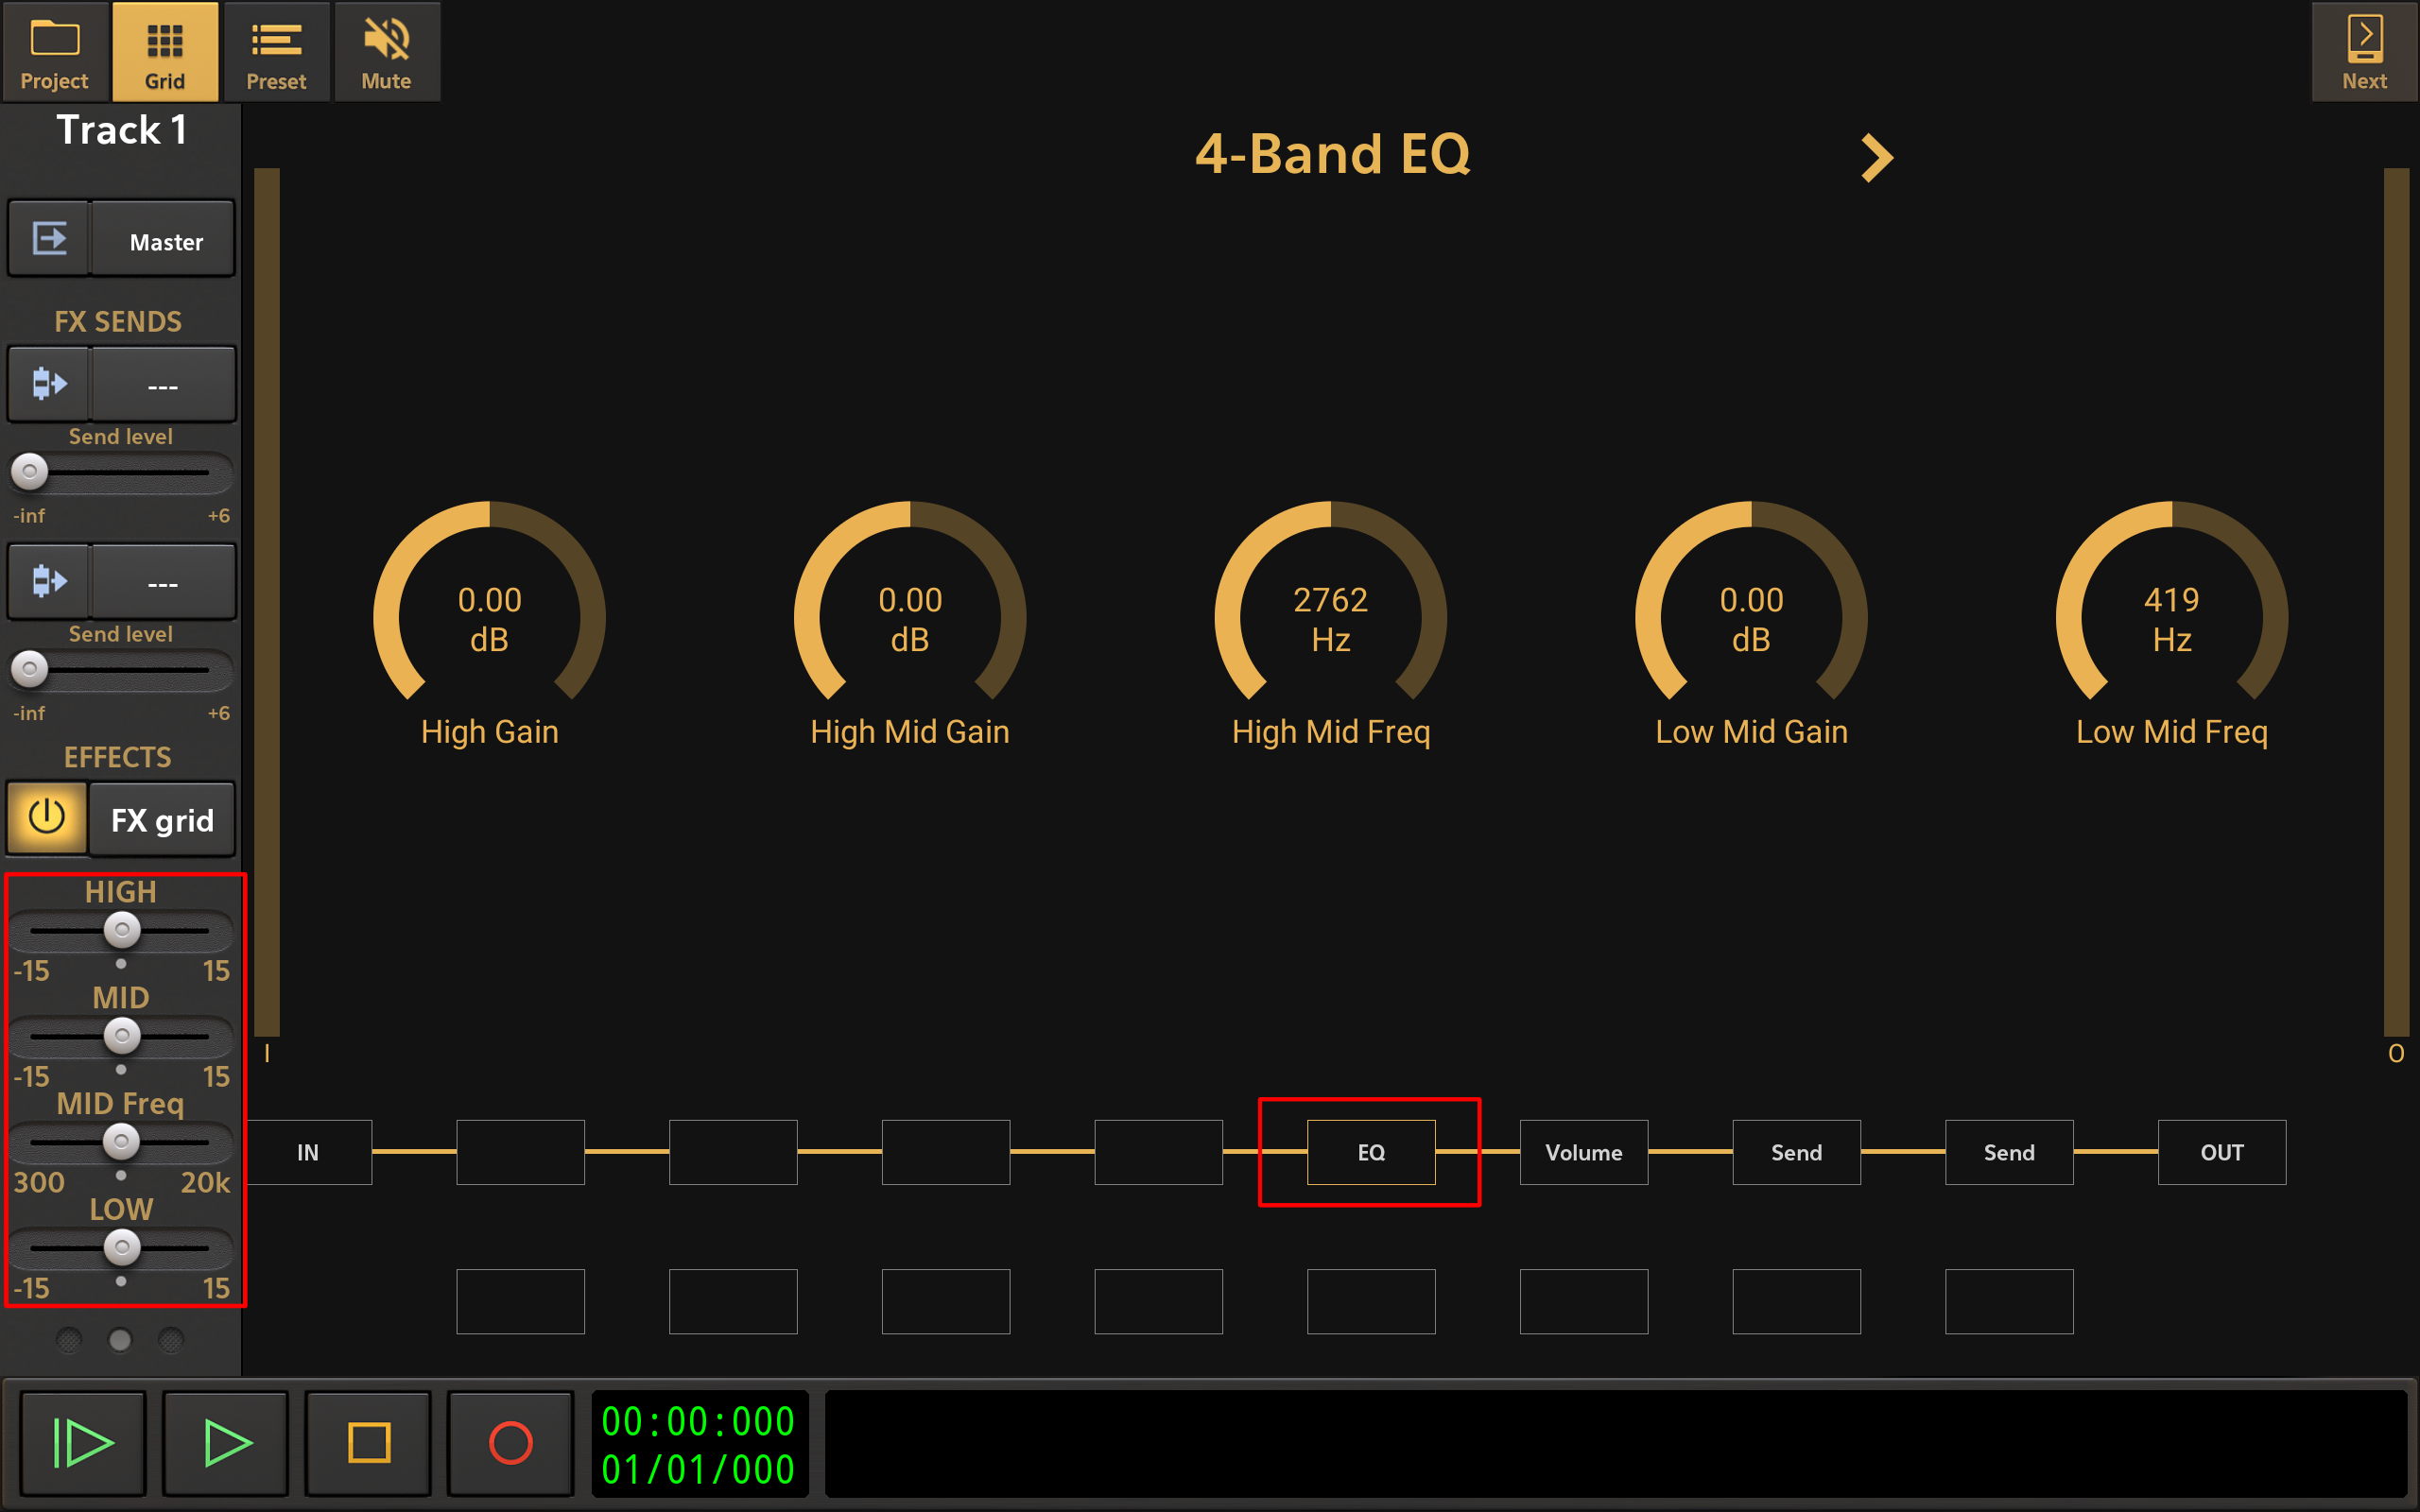This screenshot has width=2420, height=1512.
Task: Switch to the second page dot below EFFECTS
Action: click(120, 1340)
